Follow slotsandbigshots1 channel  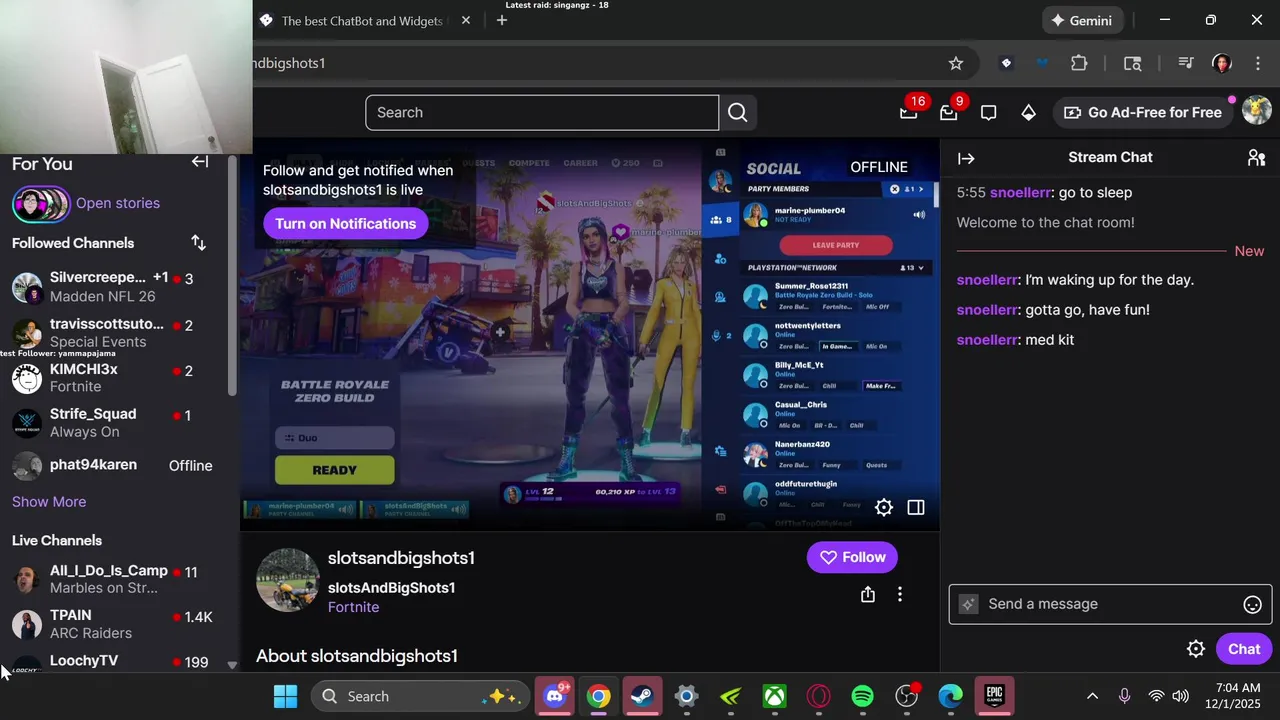tap(852, 557)
